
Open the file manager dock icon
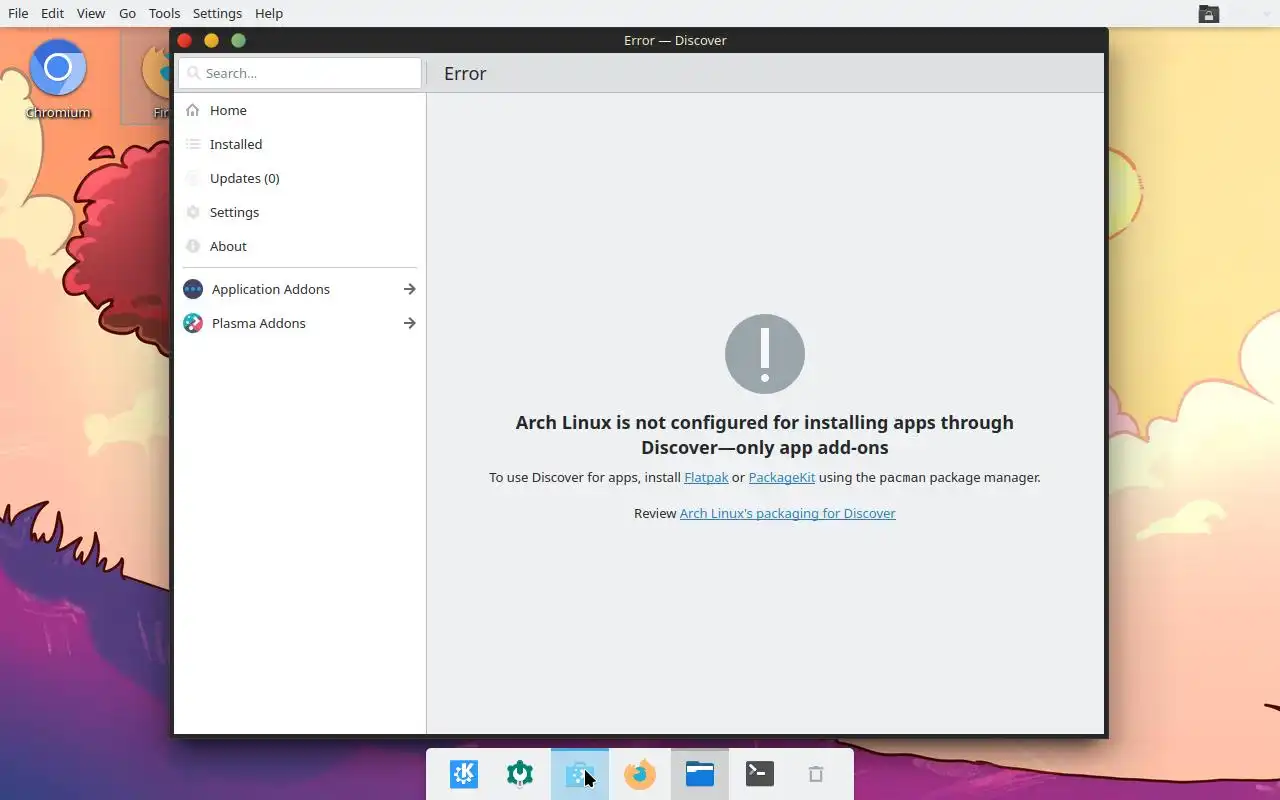[x=700, y=774]
